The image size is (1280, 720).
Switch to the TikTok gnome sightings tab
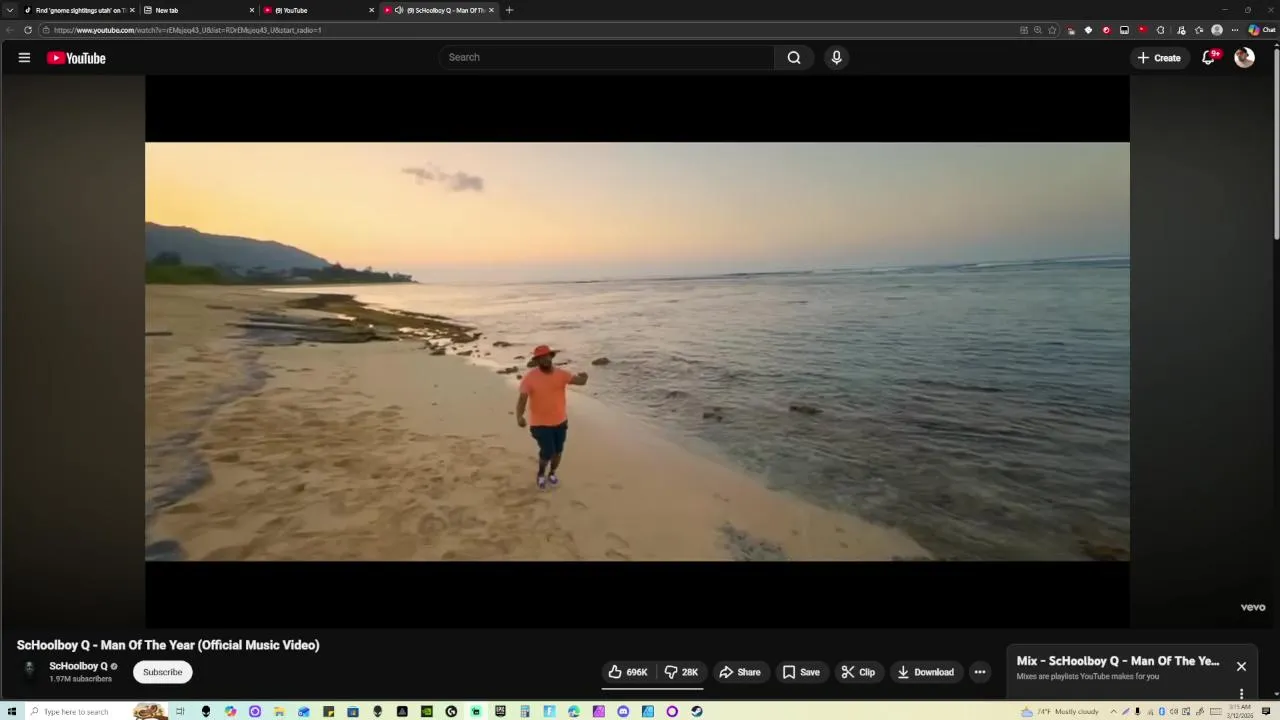pyautogui.click(x=78, y=10)
